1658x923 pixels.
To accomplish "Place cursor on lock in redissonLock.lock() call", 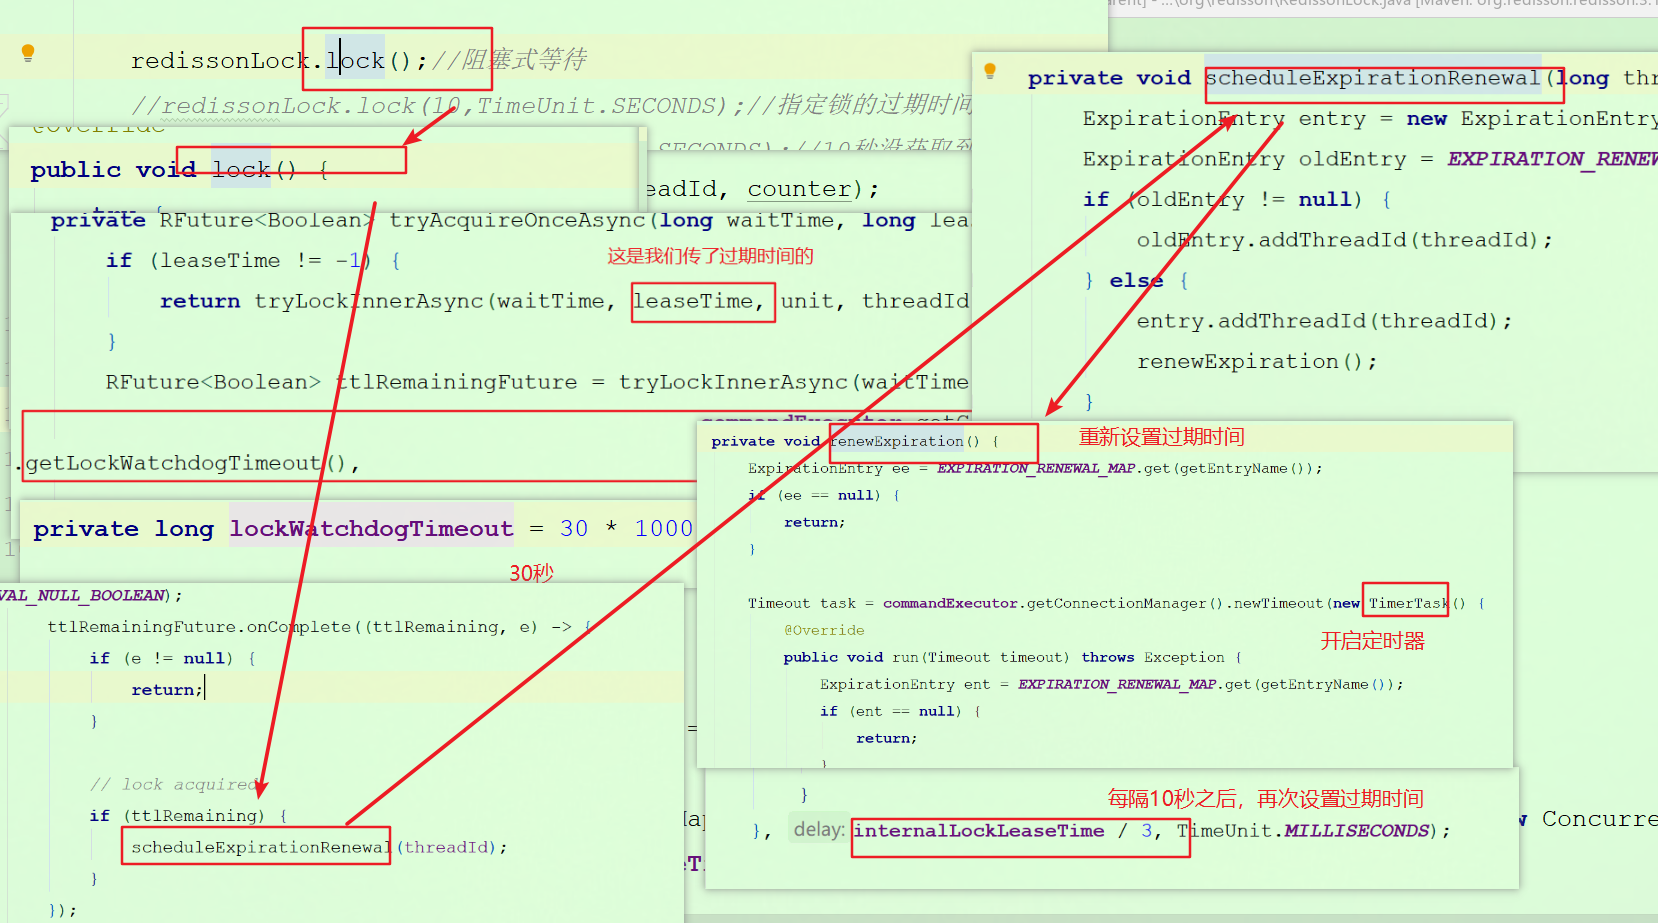I will [355, 61].
